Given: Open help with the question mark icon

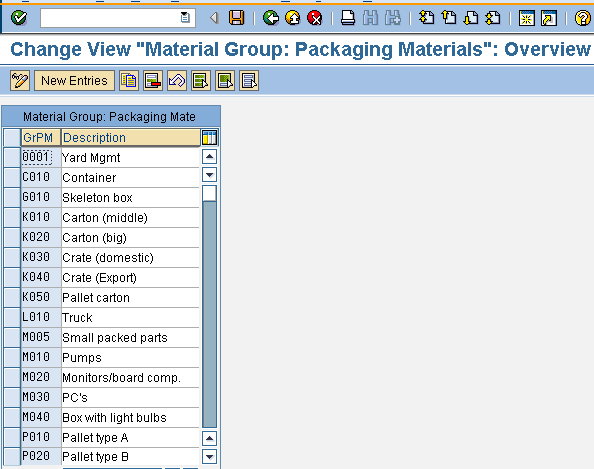Looking at the screenshot, I should (x=582, y=18).
